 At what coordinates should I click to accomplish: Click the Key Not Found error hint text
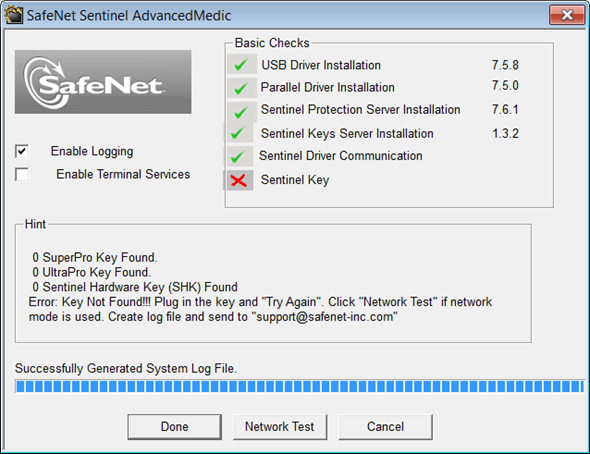coord(260,309)
